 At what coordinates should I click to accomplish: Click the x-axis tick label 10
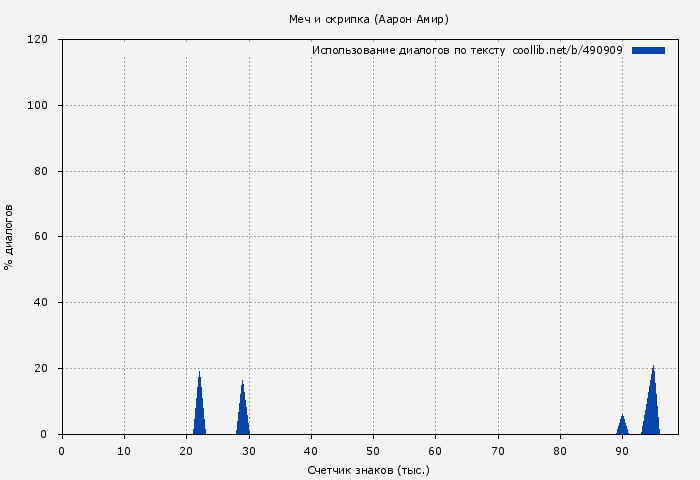click(124, 451)
